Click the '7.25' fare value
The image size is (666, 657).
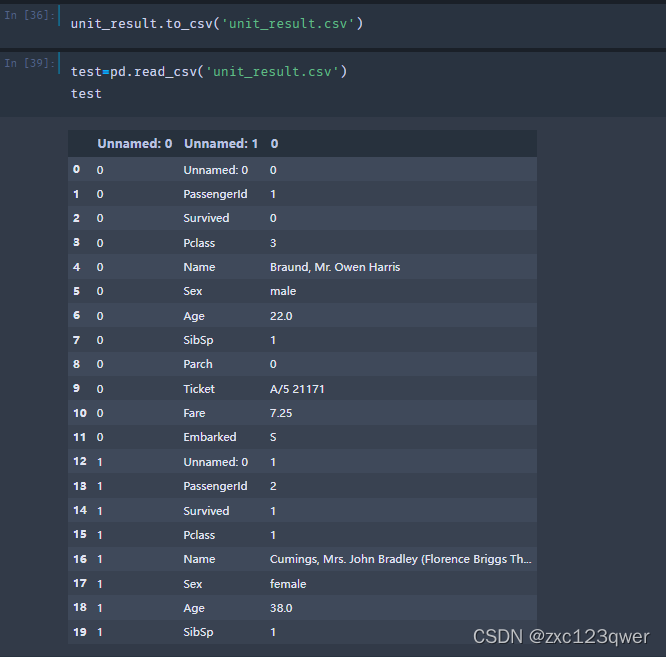[x=281, y=413]
